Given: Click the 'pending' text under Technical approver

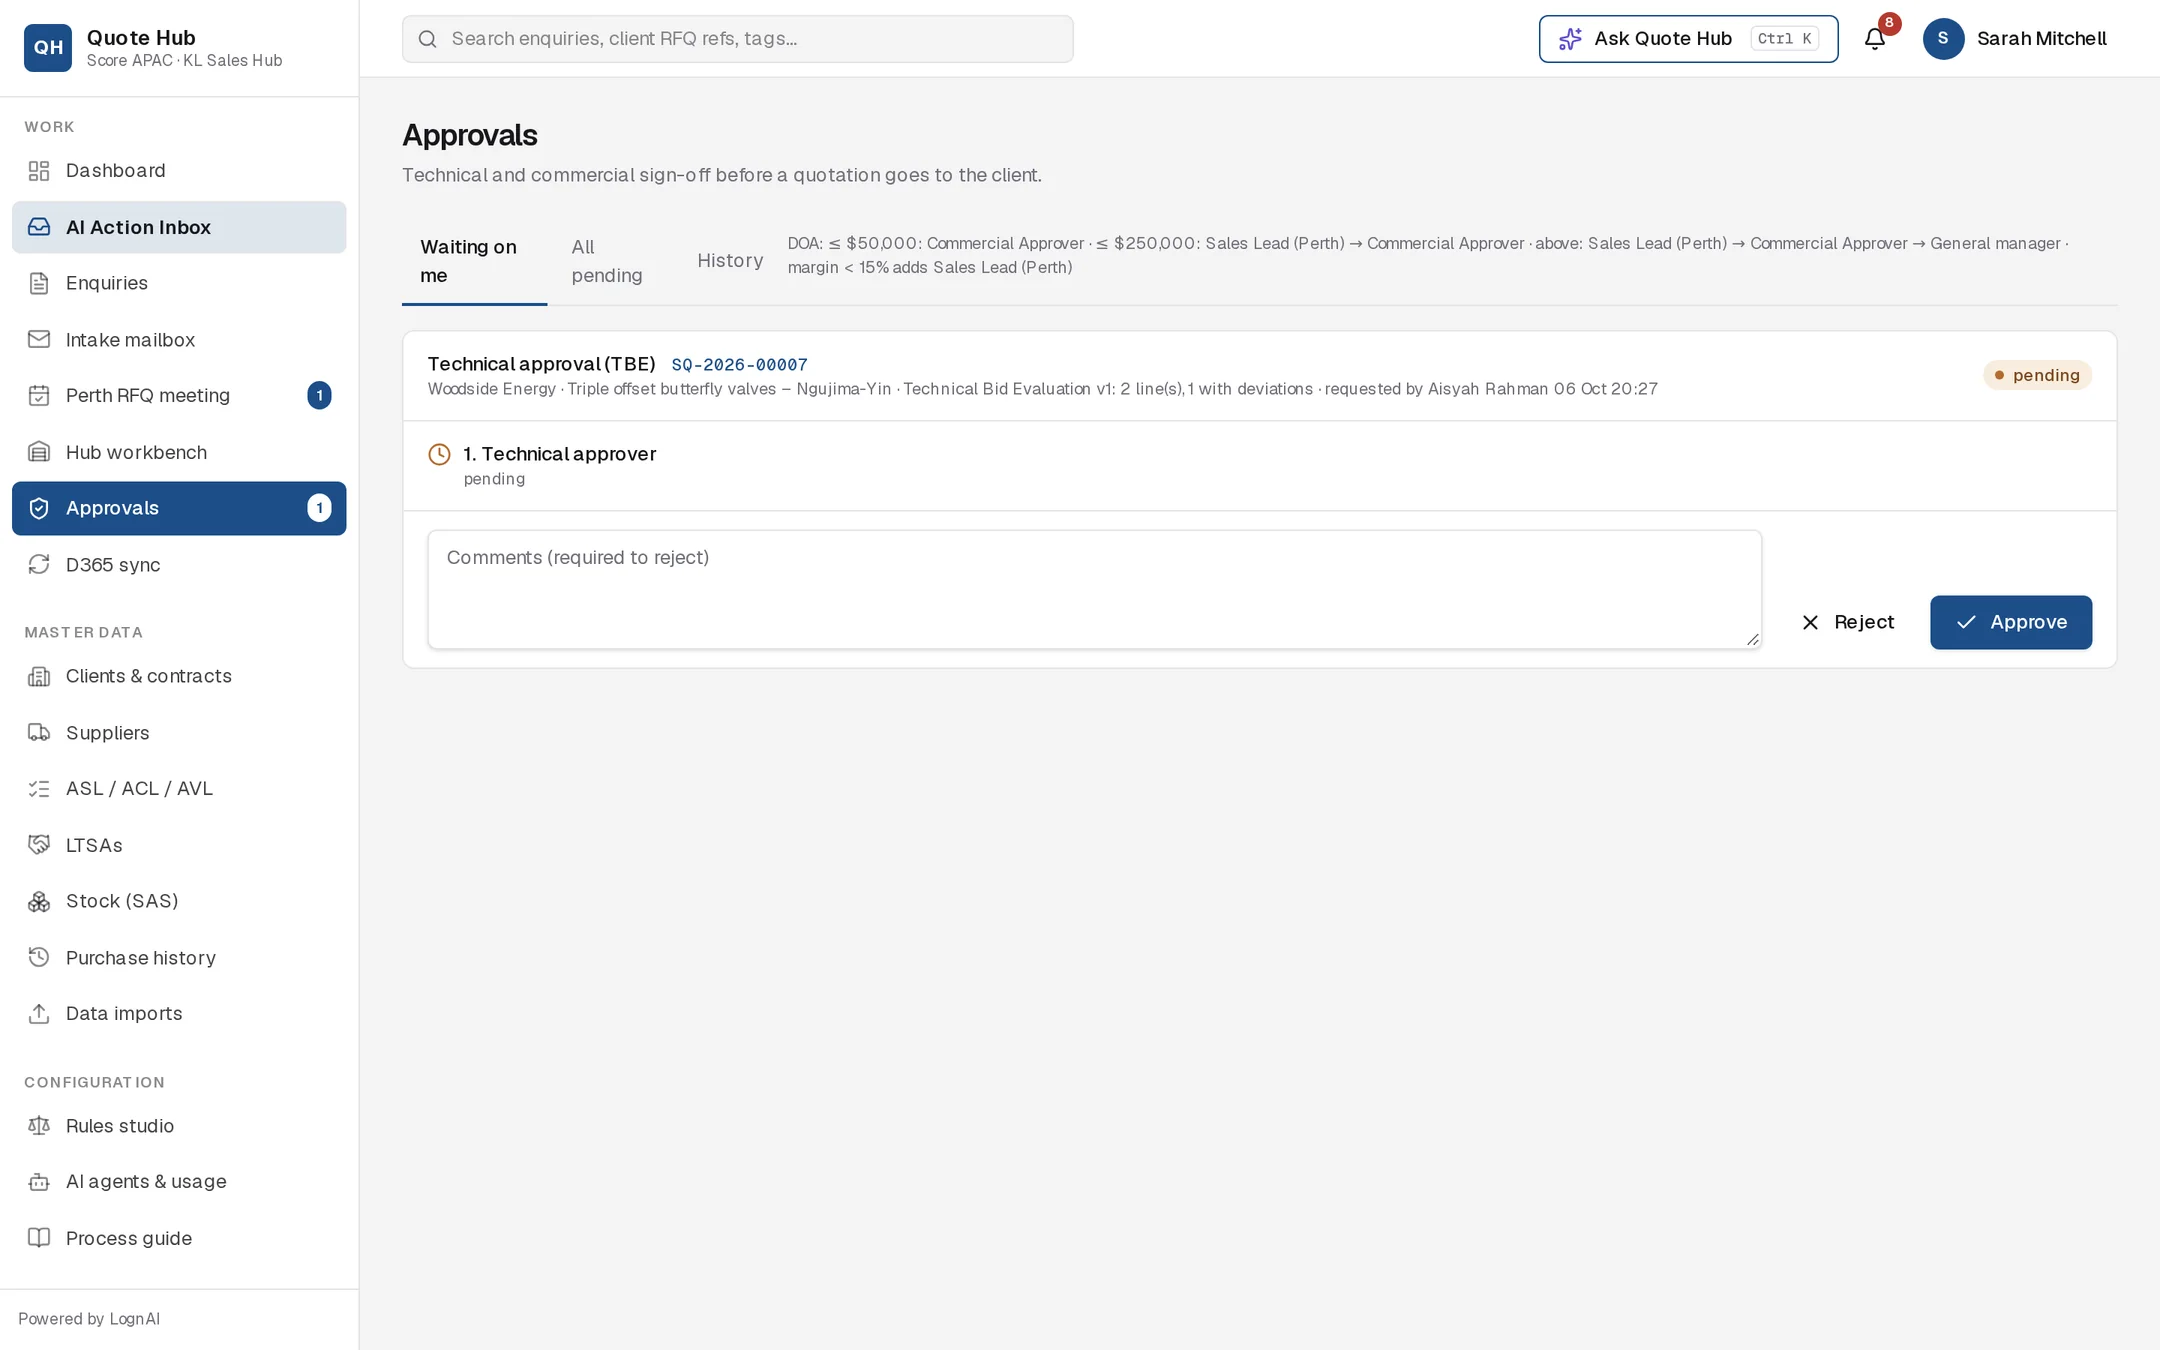Looking at the screenshot, I should [x=494, y=479].
